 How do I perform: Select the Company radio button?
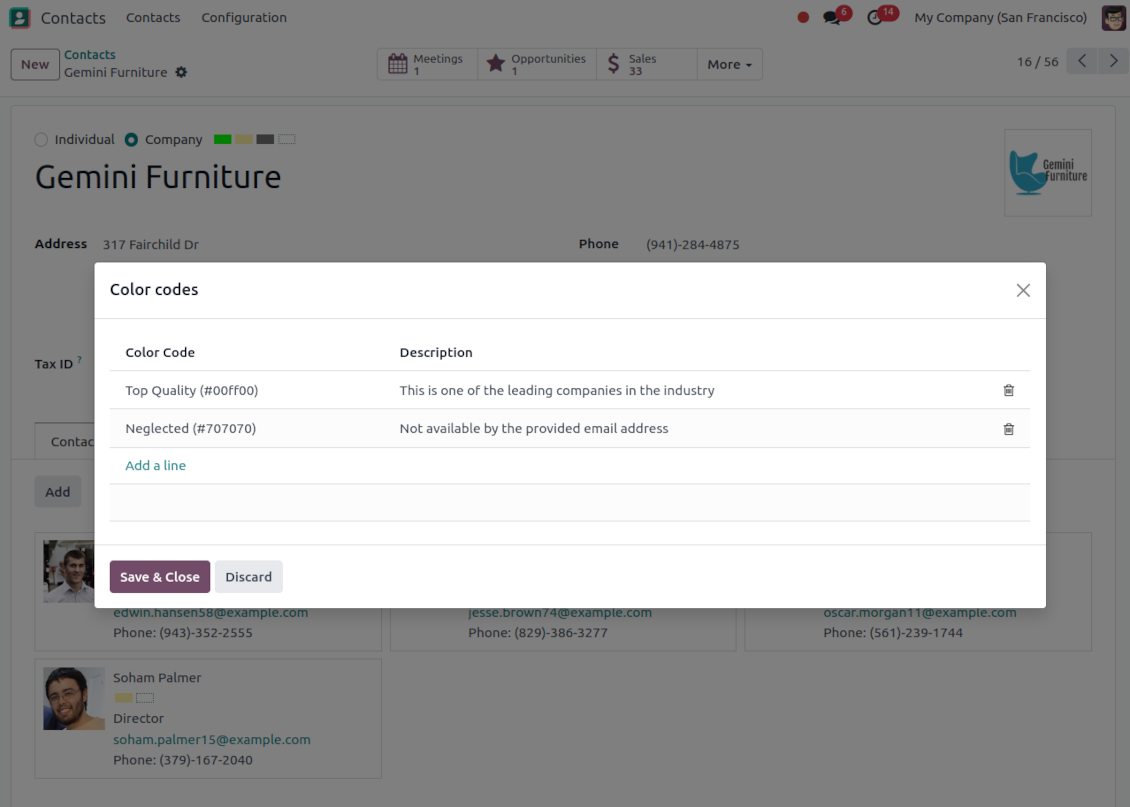tap(131, 140)
